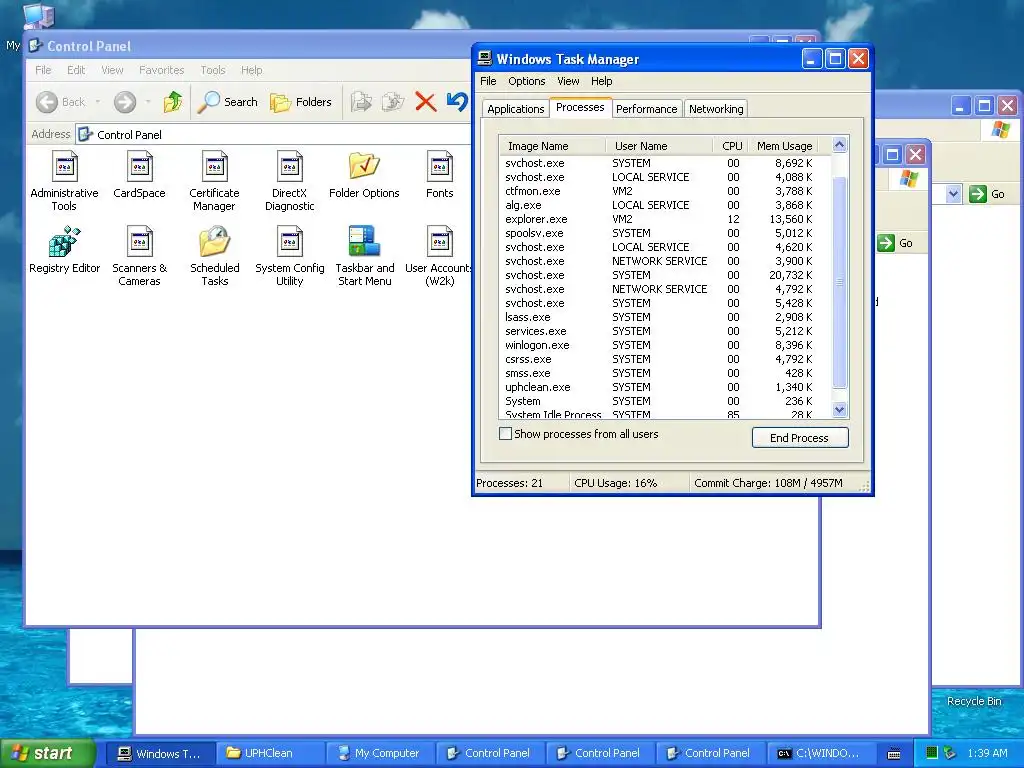The height and width of the screenshot is (768, 1024).
Task: Click the lower Go button behind Task Manager
Action: coord(895,243)
